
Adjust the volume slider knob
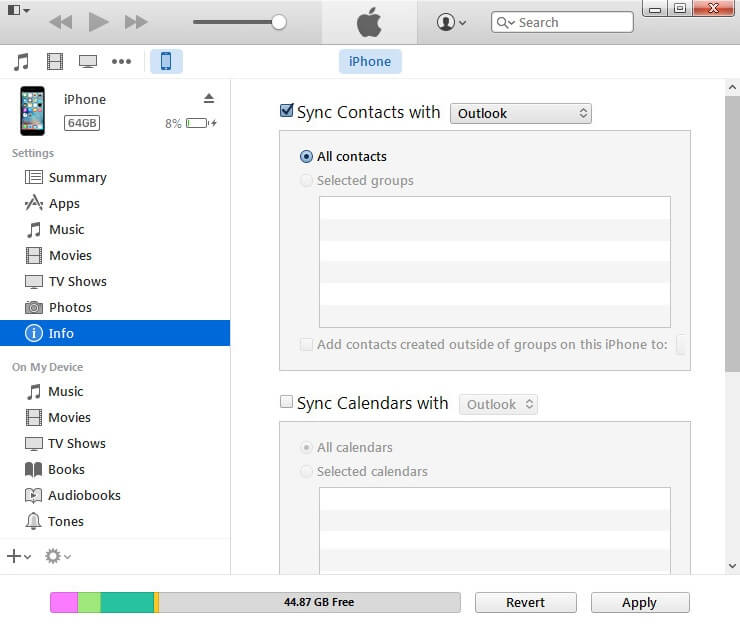279,22
